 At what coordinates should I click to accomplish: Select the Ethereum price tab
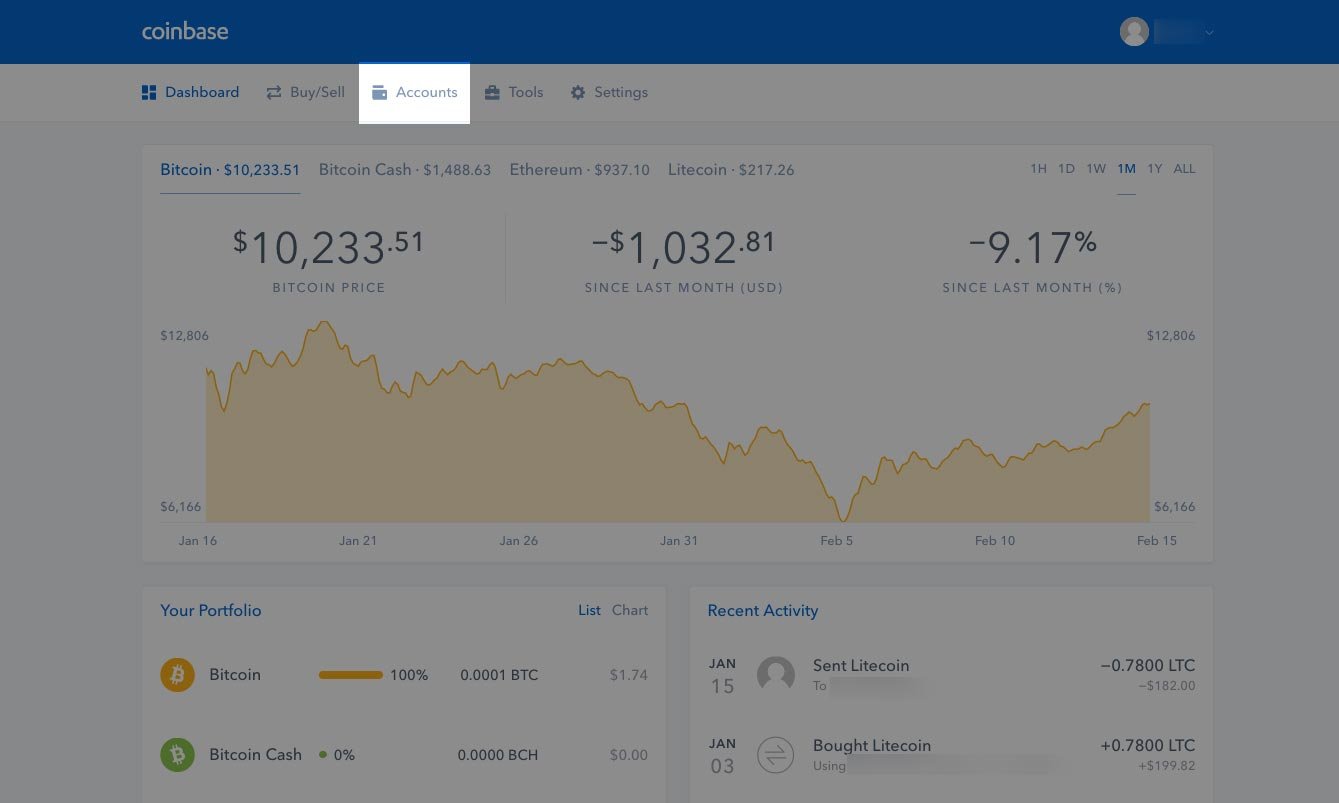click(x=580, y=170)
